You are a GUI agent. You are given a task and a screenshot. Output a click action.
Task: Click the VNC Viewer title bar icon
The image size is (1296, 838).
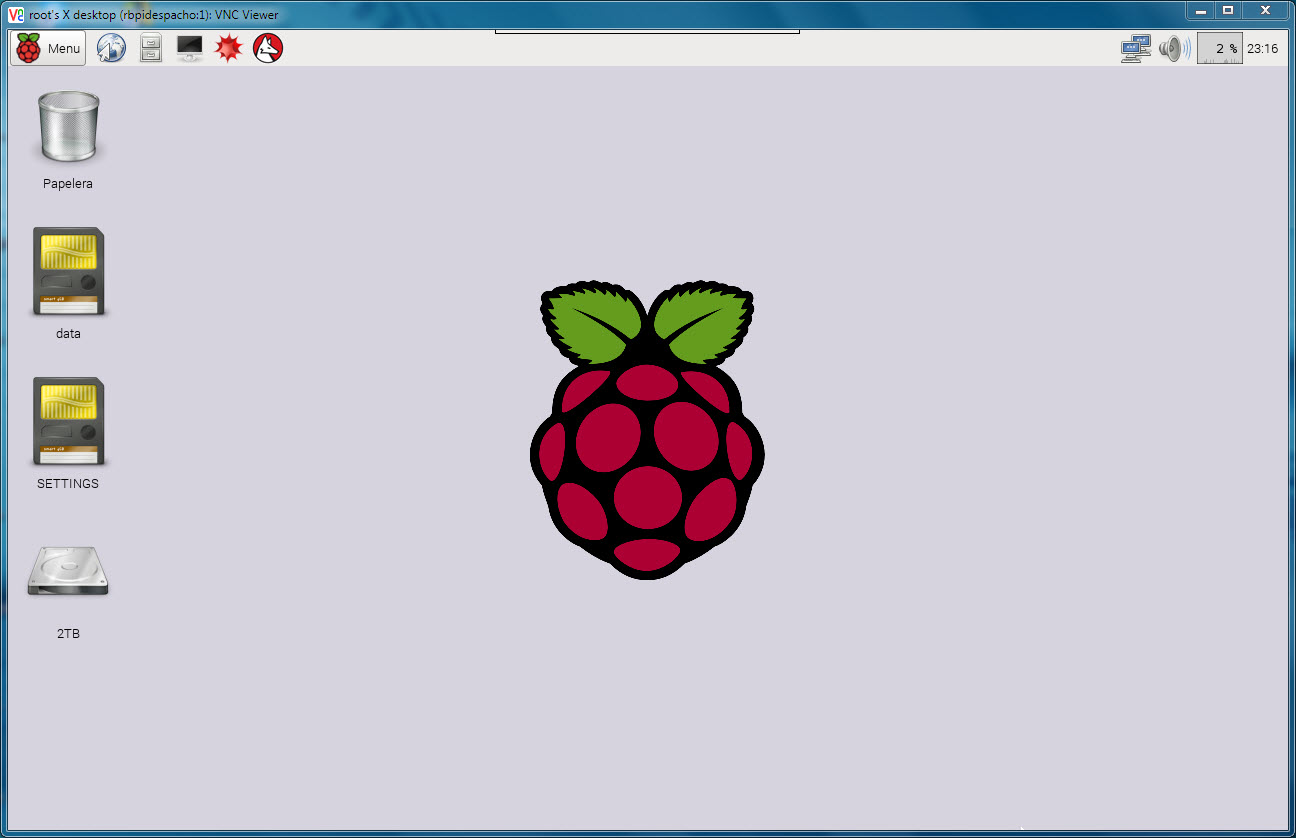click(16, 14)
